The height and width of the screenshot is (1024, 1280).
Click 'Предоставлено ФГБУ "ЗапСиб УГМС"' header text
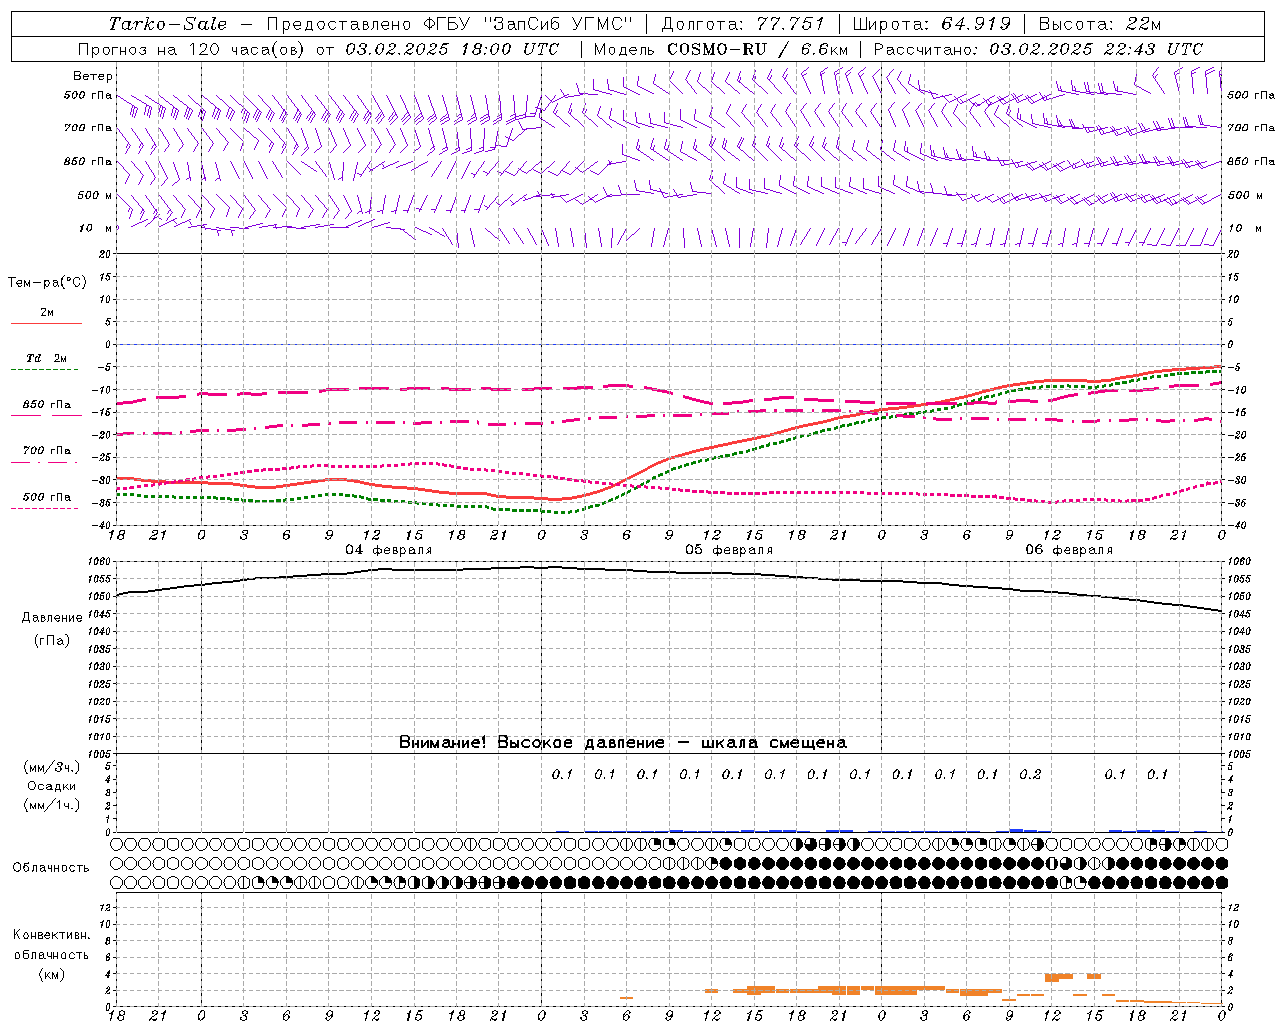pos(450,24)
